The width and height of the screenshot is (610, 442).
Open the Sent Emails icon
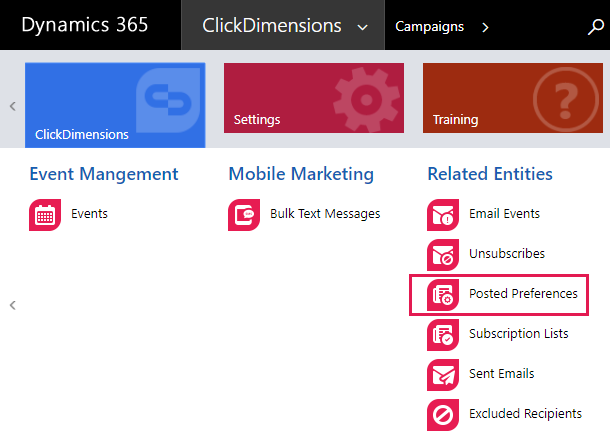[x=443, y=375]
